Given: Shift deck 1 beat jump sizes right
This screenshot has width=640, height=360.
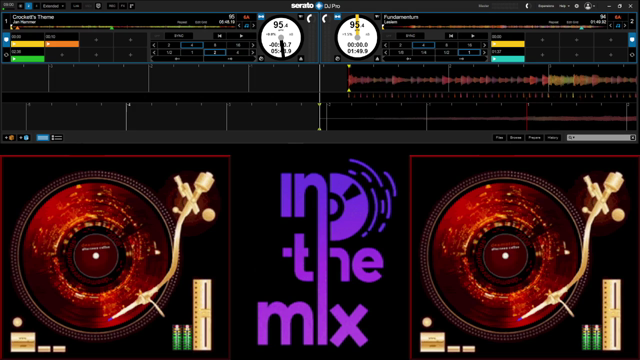Looking at the screenshot, I should click(x=253, y=52).
